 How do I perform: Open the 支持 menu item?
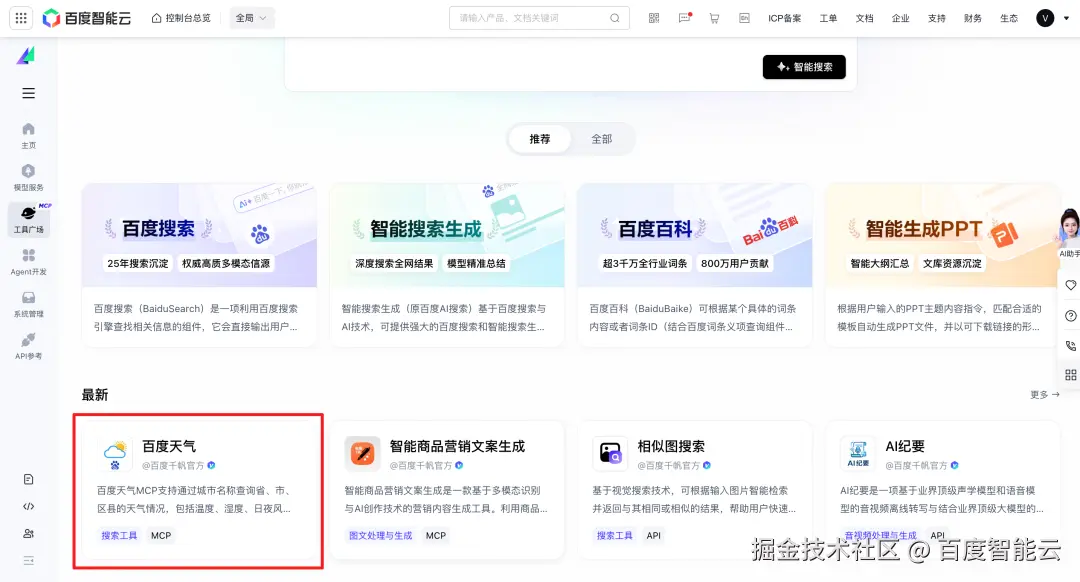click(x=937, y=19)
